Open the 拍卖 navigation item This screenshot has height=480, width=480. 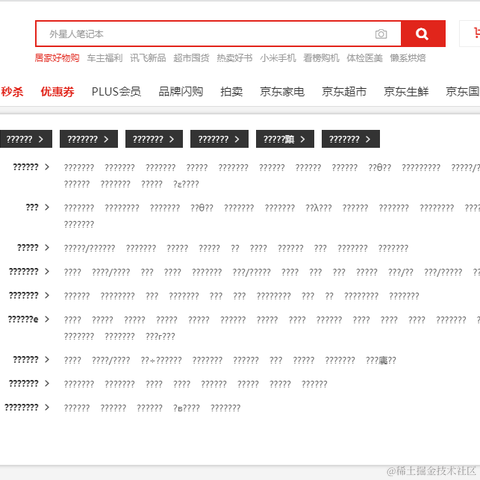[x=231, y=92]
